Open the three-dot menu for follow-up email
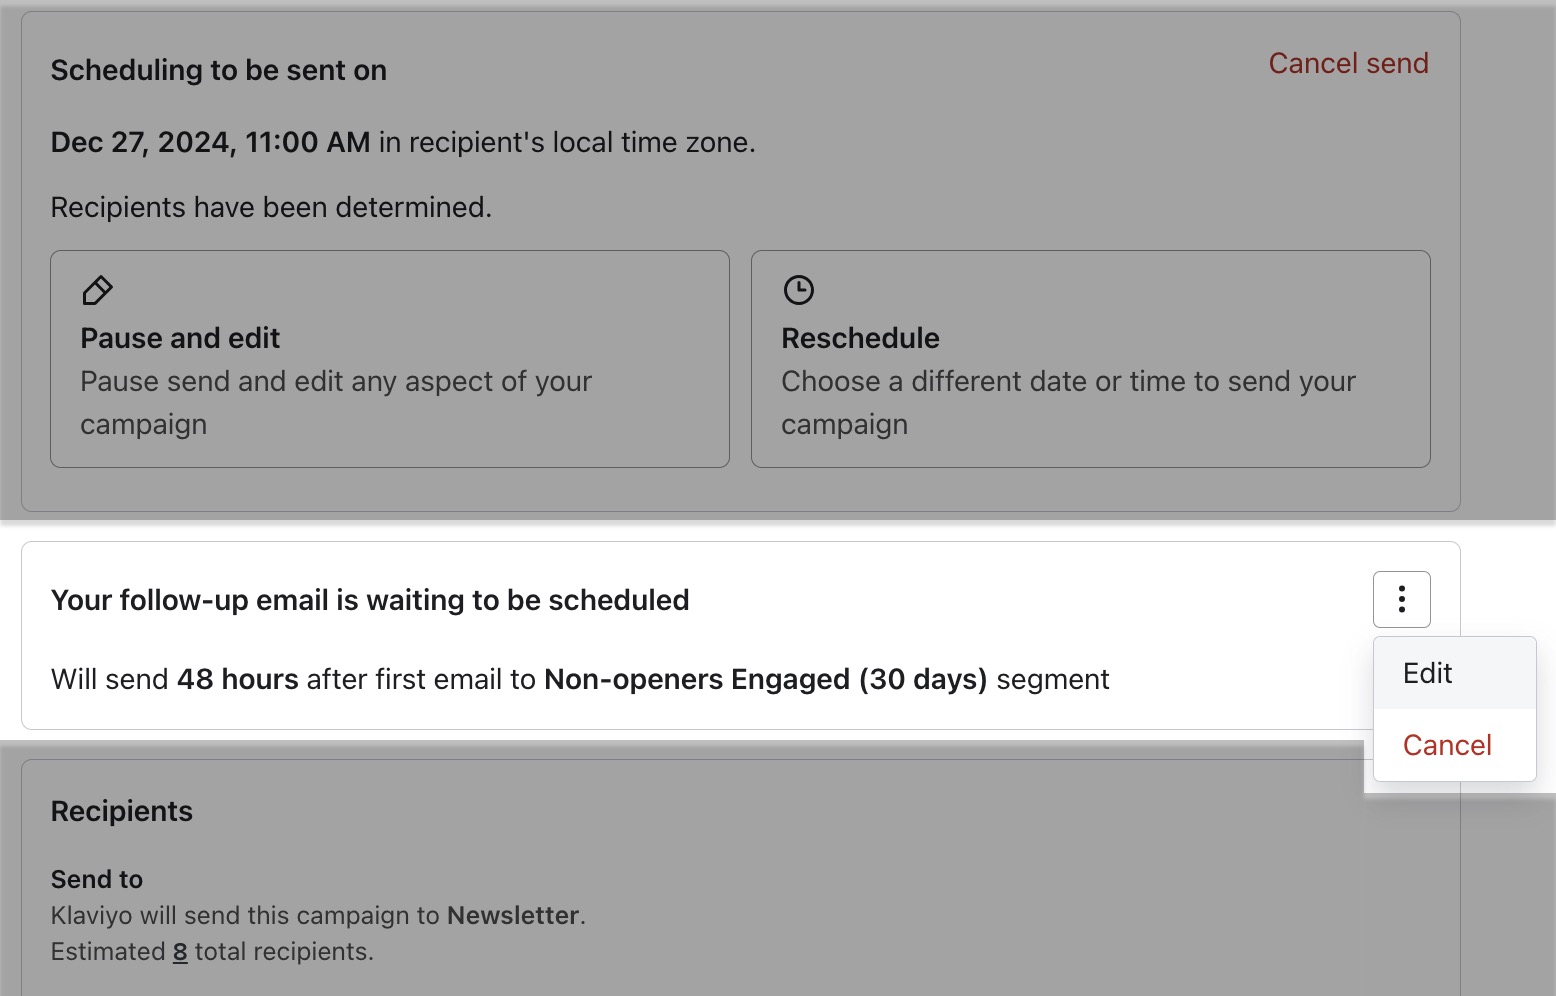This screenshot has height=996, width=1556. (x=1401, y=599)
